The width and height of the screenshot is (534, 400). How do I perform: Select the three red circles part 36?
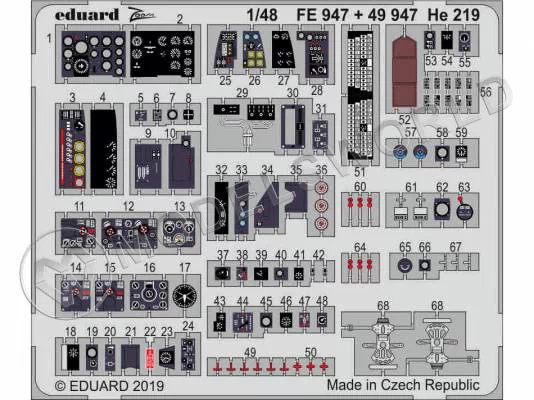[320, 205]
